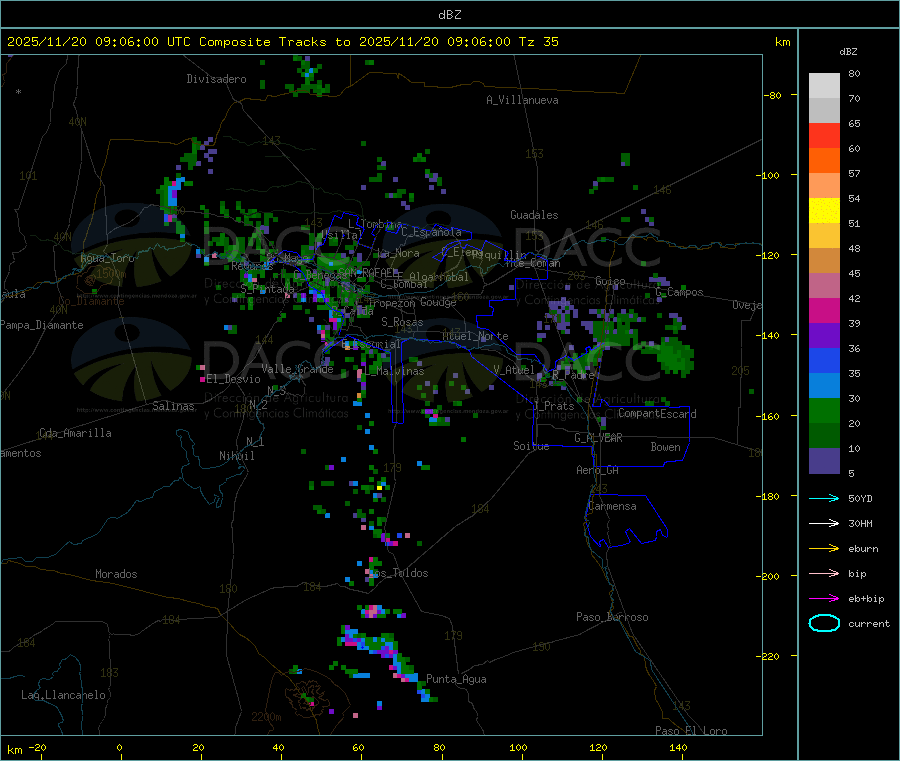The width and height of the screenshot is (900, 761).
Task: Click the 'El_Desvio' map label
Action: (x=234, y=379)
